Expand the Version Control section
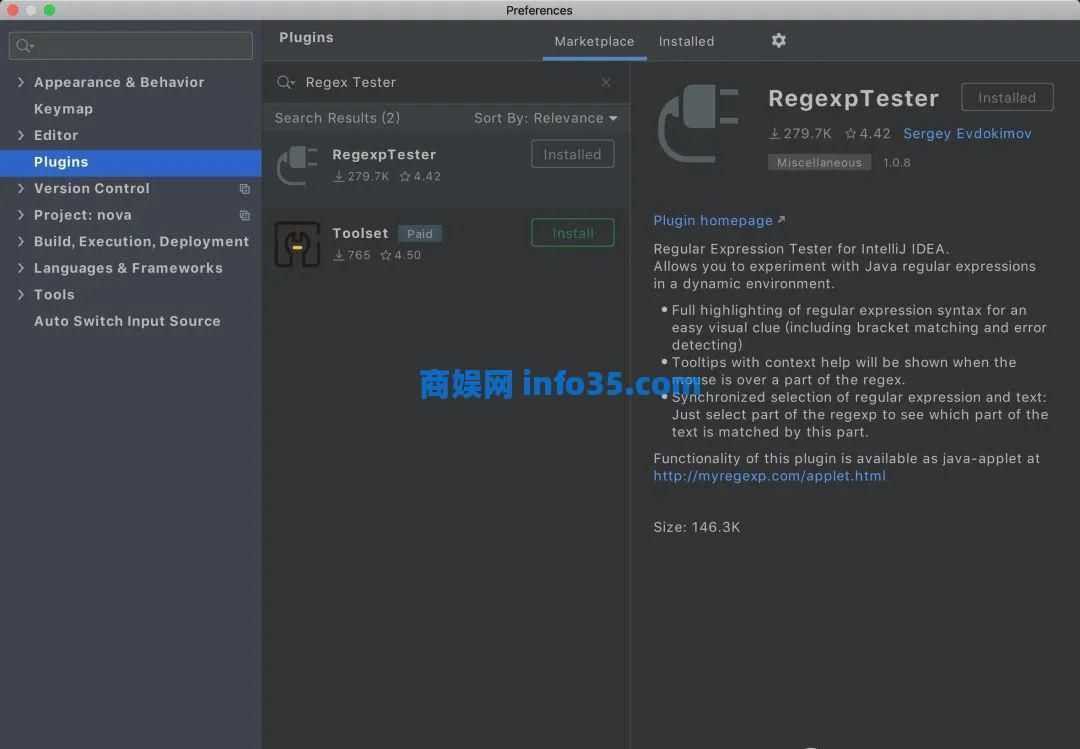 pos(21,188)
